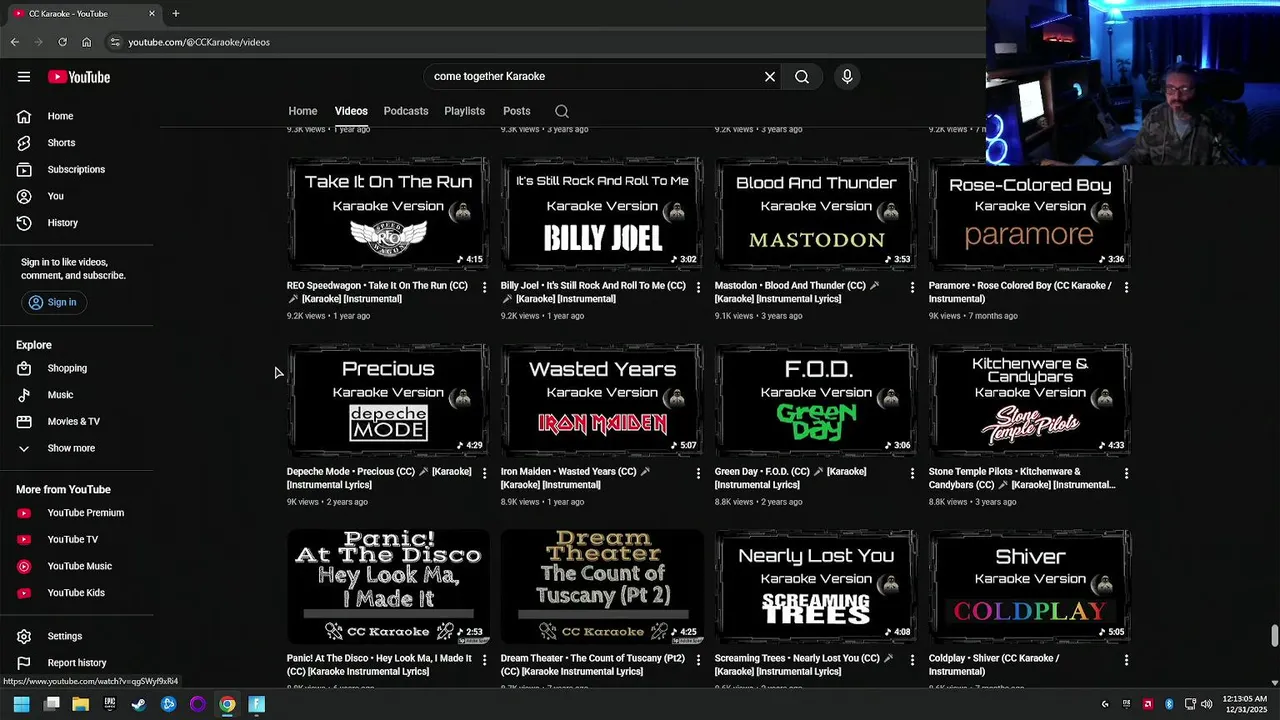Open File Explorer from the taskbar
1280x720 pixels.
tap(80, 704)
